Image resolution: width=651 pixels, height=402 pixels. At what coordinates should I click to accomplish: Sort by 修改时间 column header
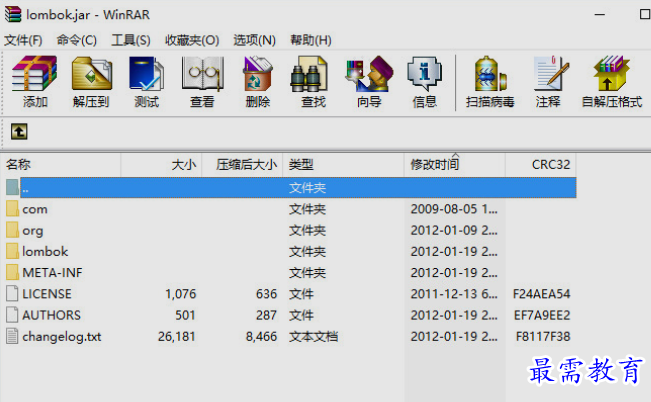pyautogui.click(x=455, y=165)
